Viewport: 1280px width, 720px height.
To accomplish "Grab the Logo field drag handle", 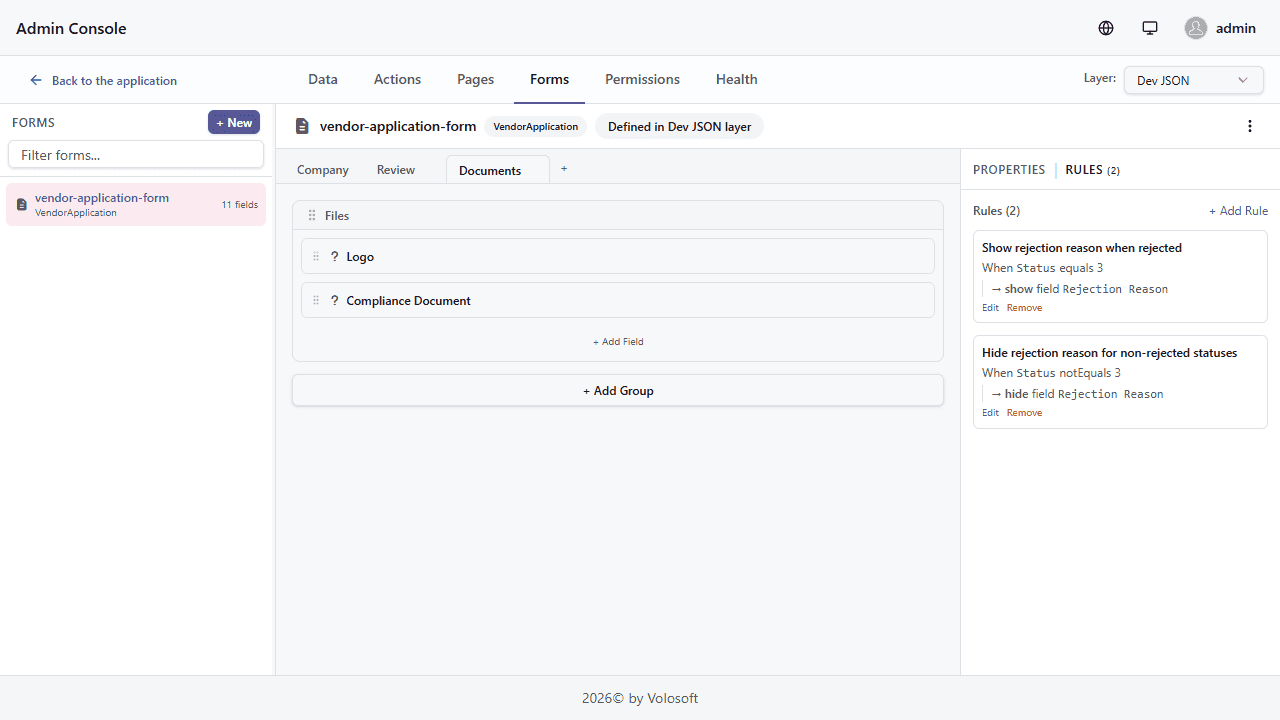I will (317, 257).
